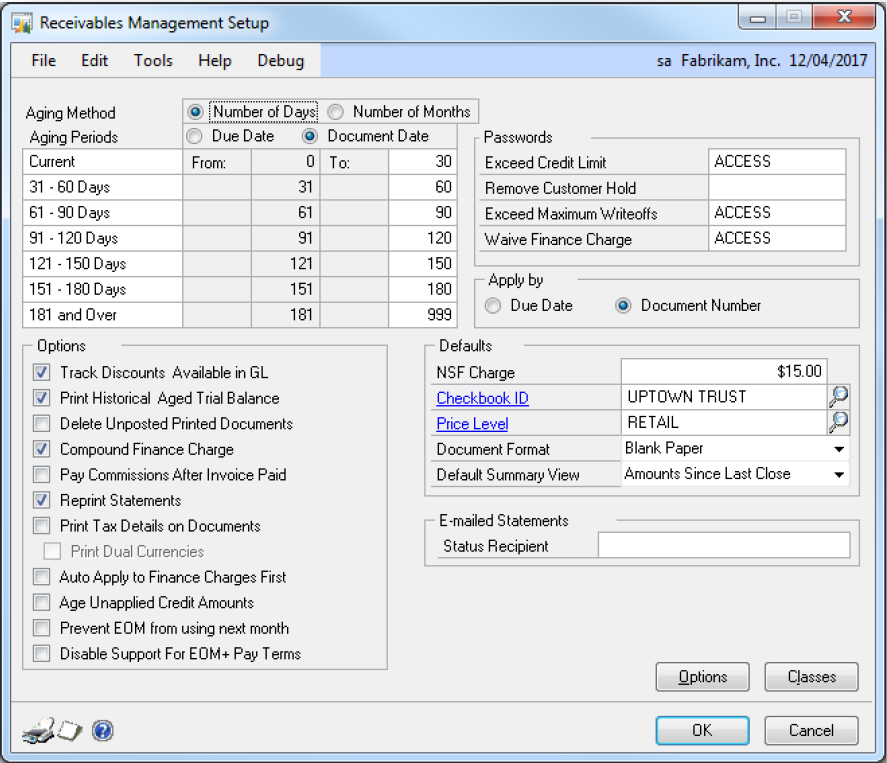This screenshot has width=887, height=763.
Task: Follow the Checkbook ID link
Action: coord(482,398)
